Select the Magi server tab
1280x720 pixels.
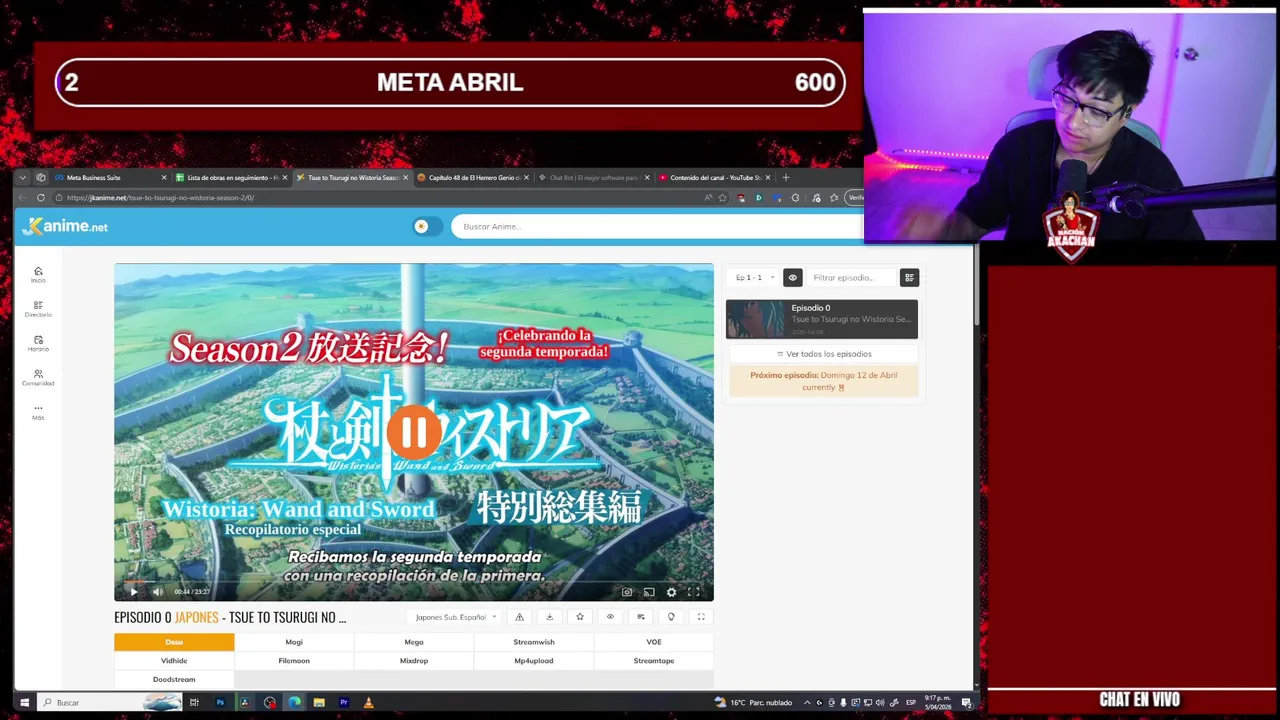point(294,642)
